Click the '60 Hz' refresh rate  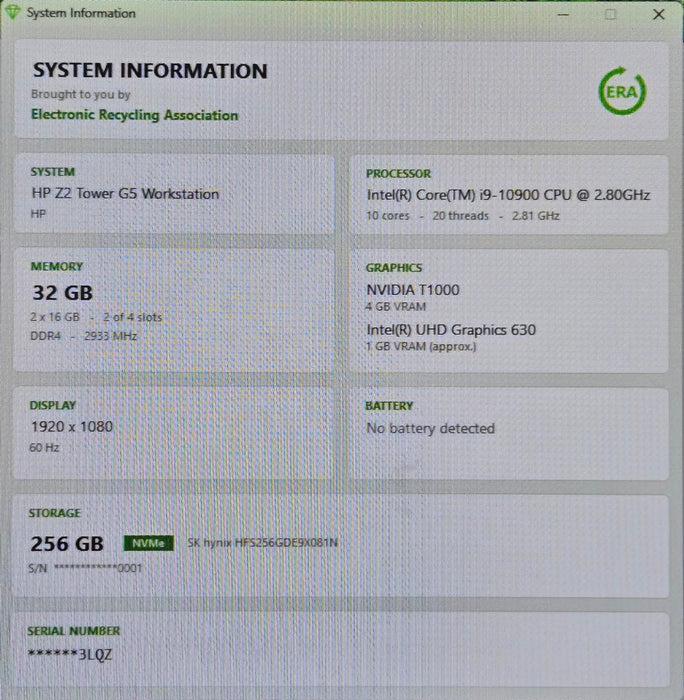pyautogui.click(x=44, y=447)
